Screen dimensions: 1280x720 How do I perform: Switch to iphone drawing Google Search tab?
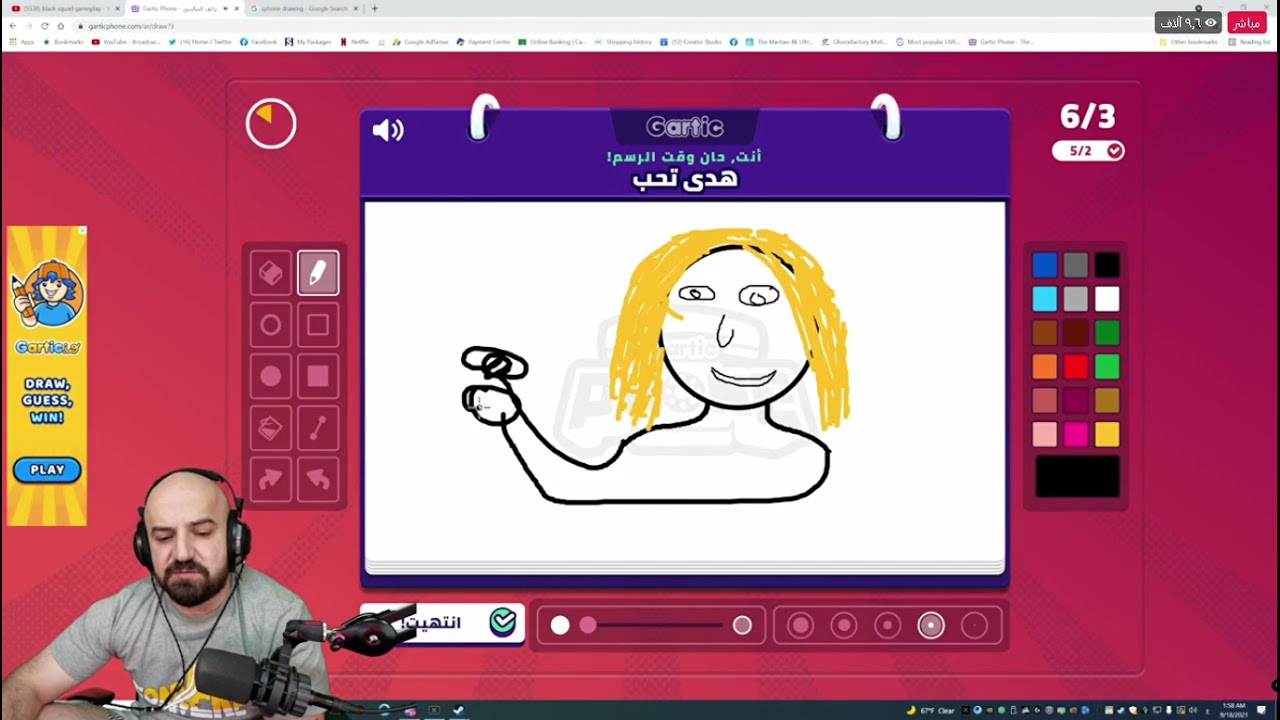coord(303,8)
